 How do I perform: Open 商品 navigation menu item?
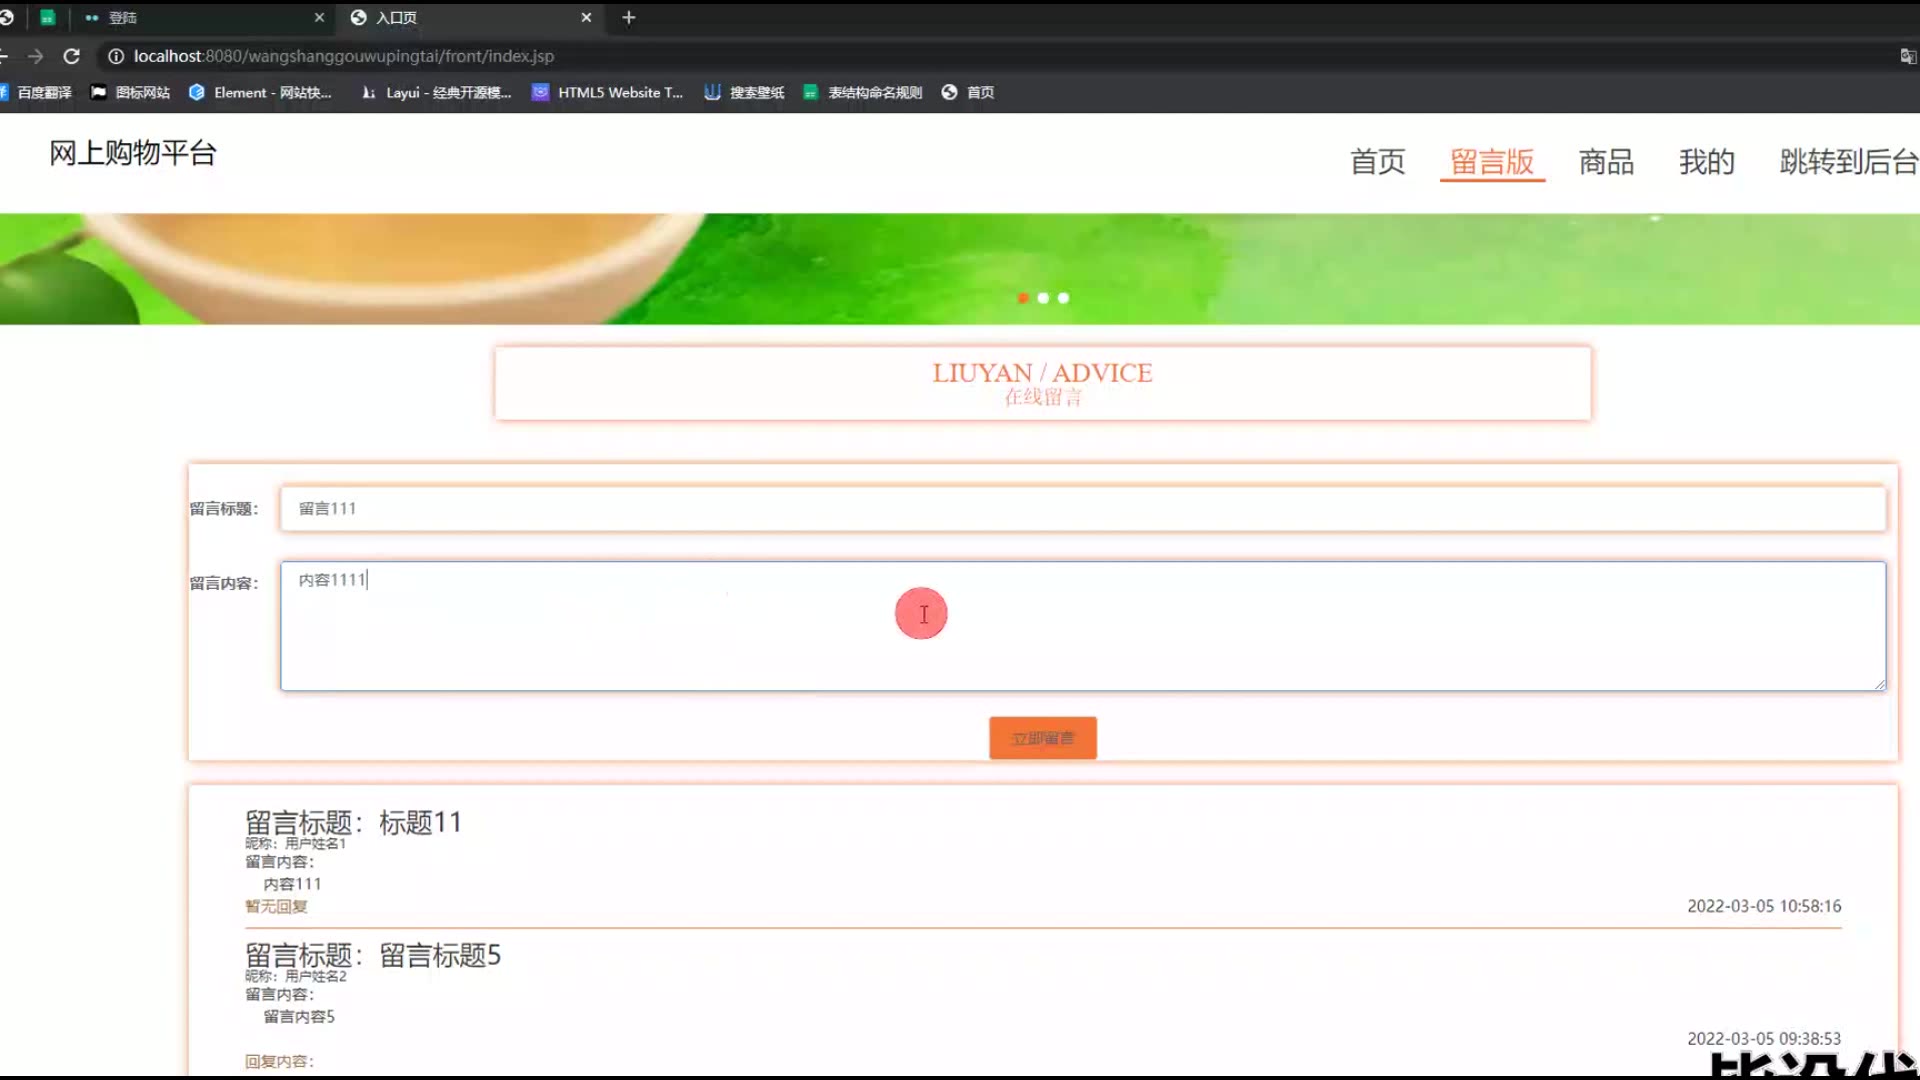(x=1606, y=161)
